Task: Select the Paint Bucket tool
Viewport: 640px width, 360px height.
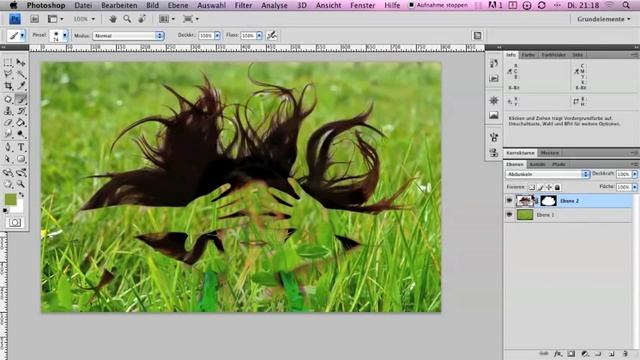Action: tap(21, 122)
